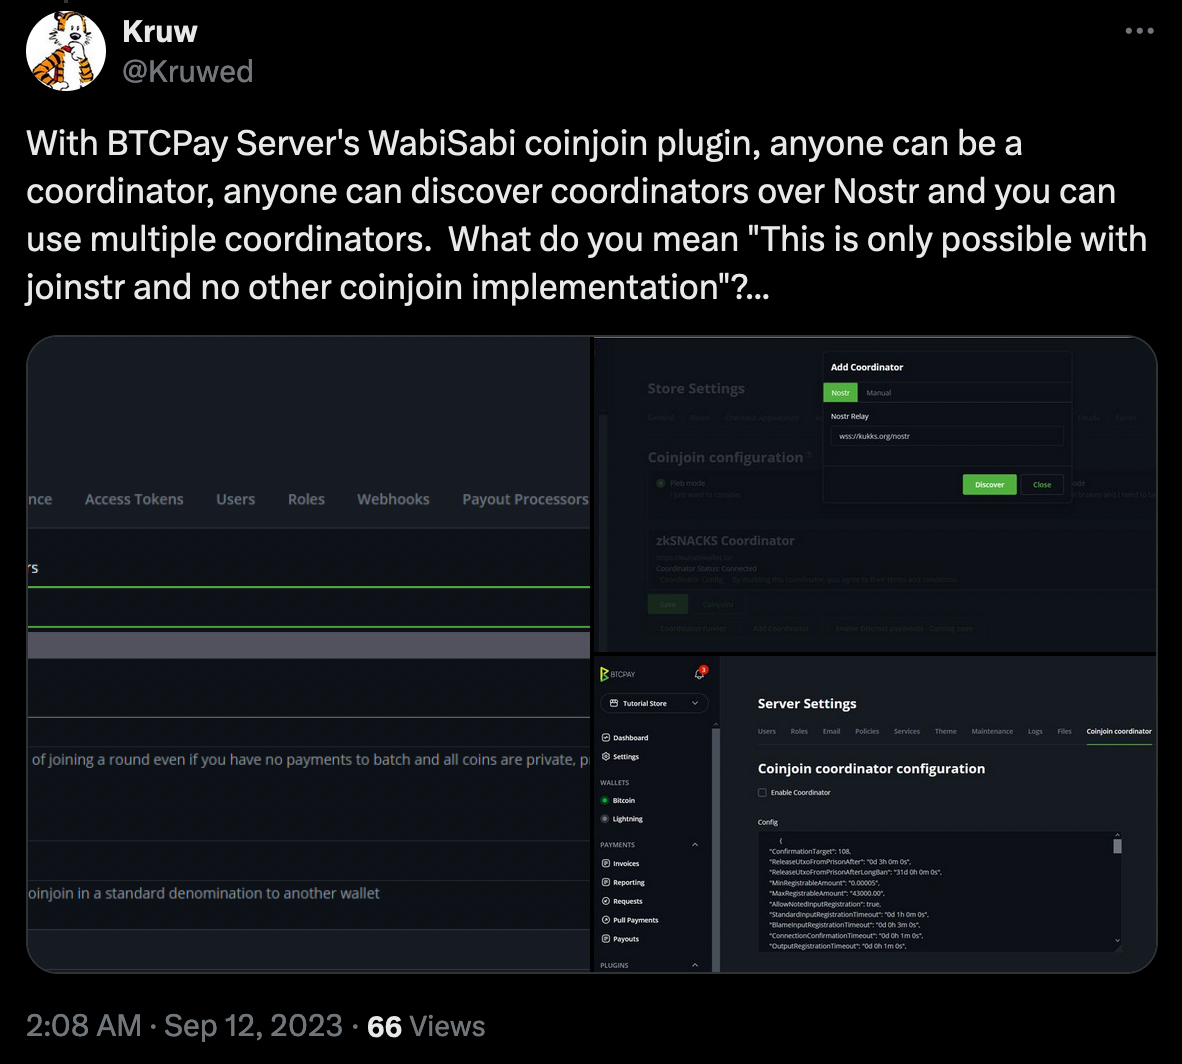Viewport: 1182px width, 1064px height.
Task: Click the "zkSNACKS Coordinator" heading
Action: point(725,541)
